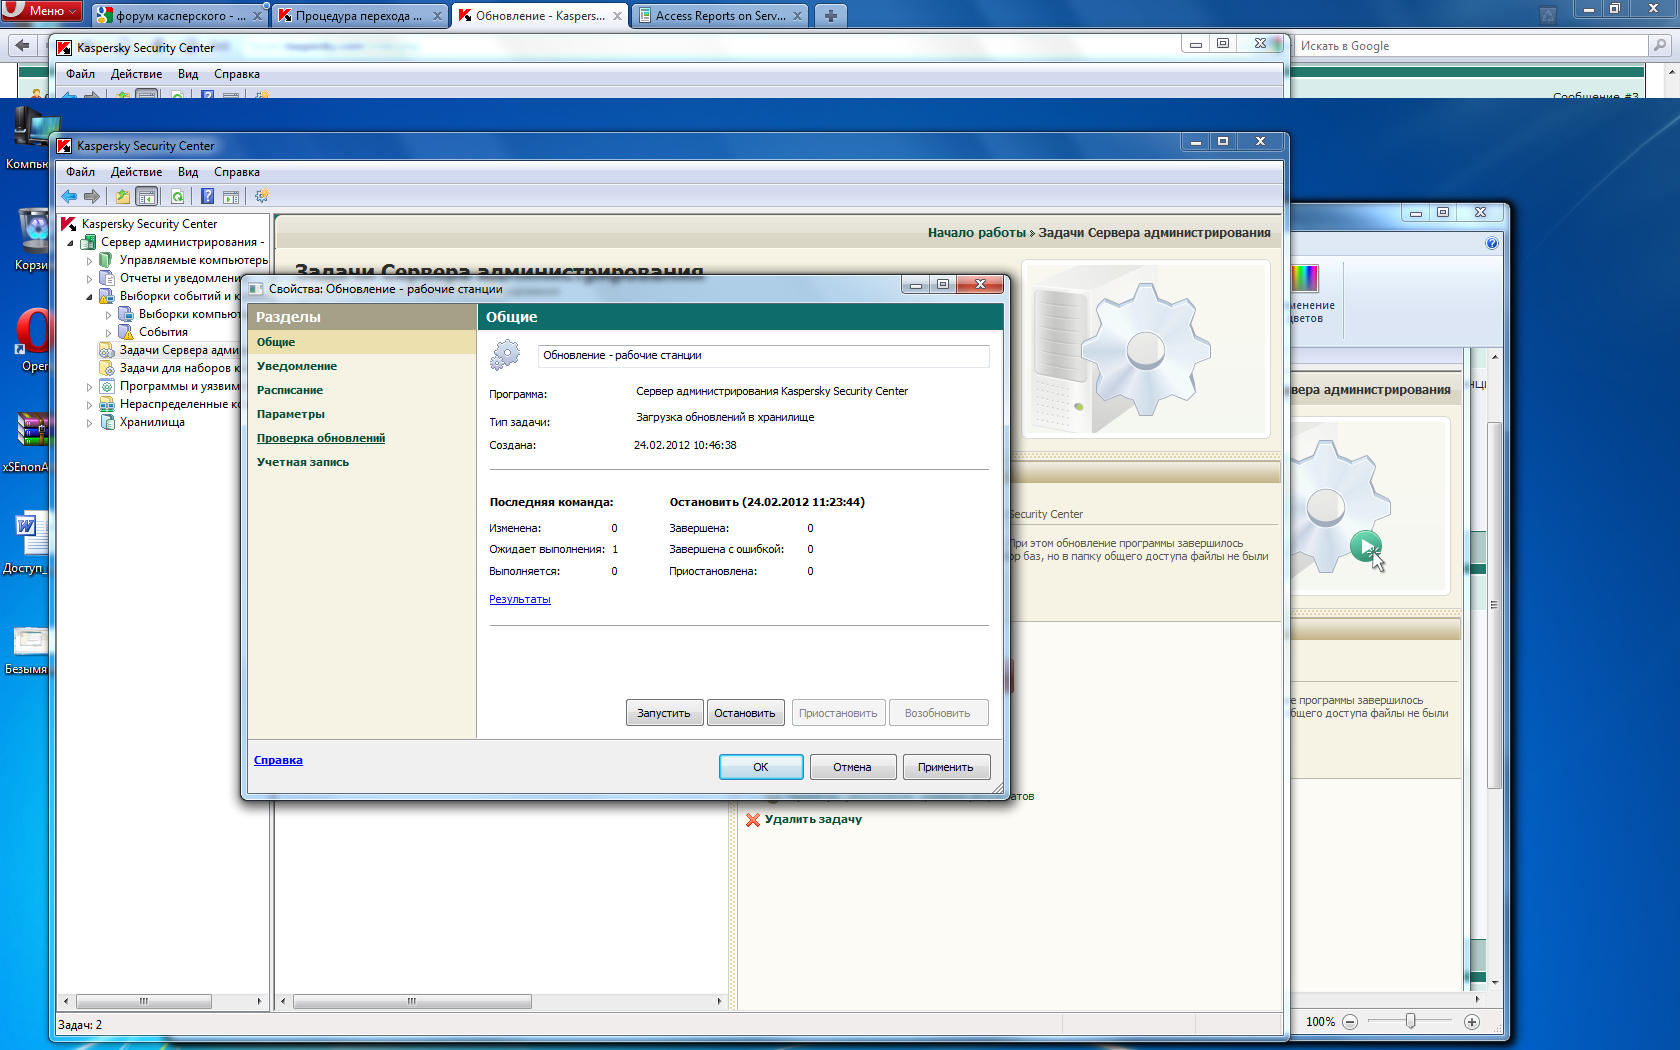Expand the События tree node
Viewport: 1680px width, 1050px height.
click(108, 333)
